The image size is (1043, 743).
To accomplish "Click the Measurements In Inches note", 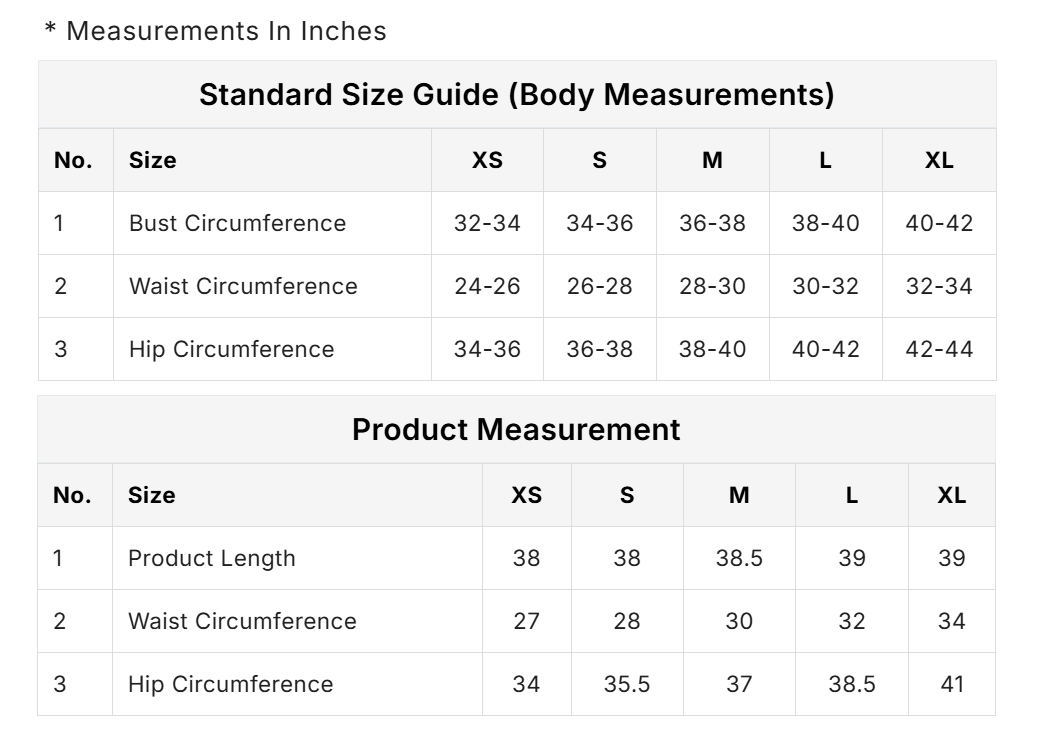I will pyautogui.click(x=215, y=31).
